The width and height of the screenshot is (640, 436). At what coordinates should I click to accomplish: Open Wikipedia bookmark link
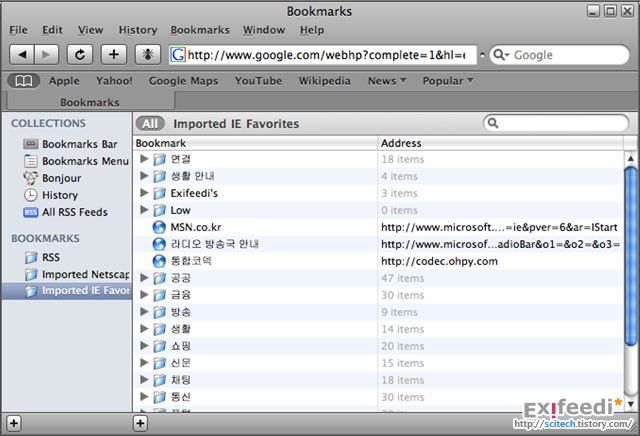[x=324, y=81]
